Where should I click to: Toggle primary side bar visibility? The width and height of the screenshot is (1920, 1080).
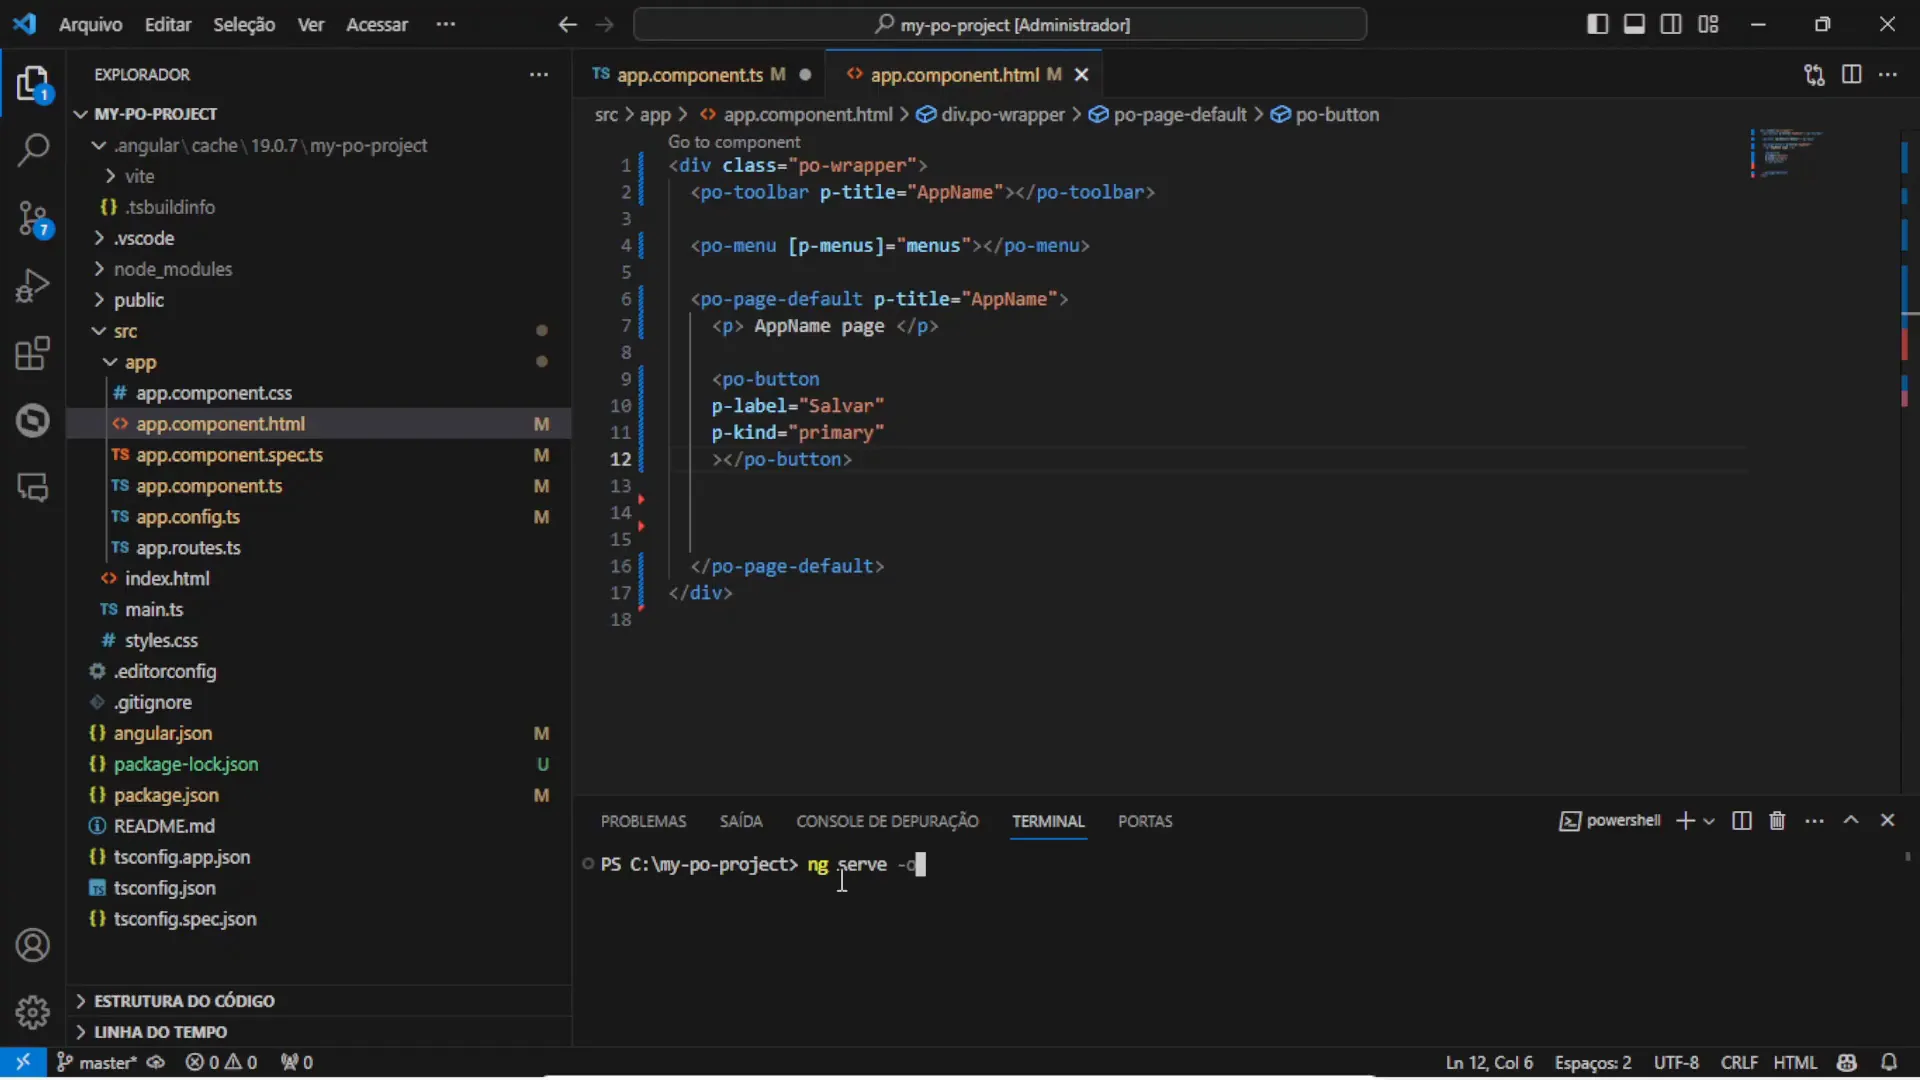[x=1597, y=24]
